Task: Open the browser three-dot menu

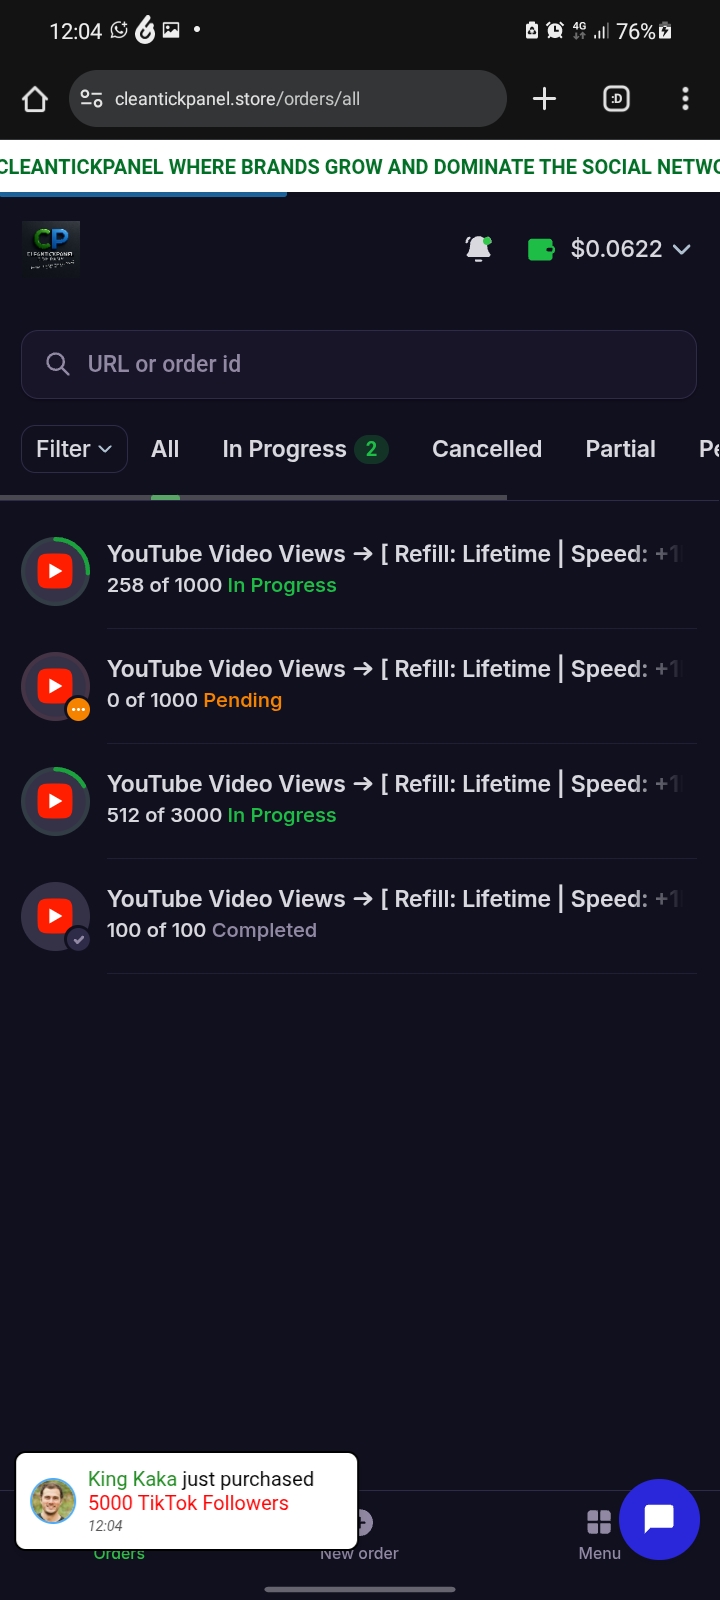Action: click(685, 99)
